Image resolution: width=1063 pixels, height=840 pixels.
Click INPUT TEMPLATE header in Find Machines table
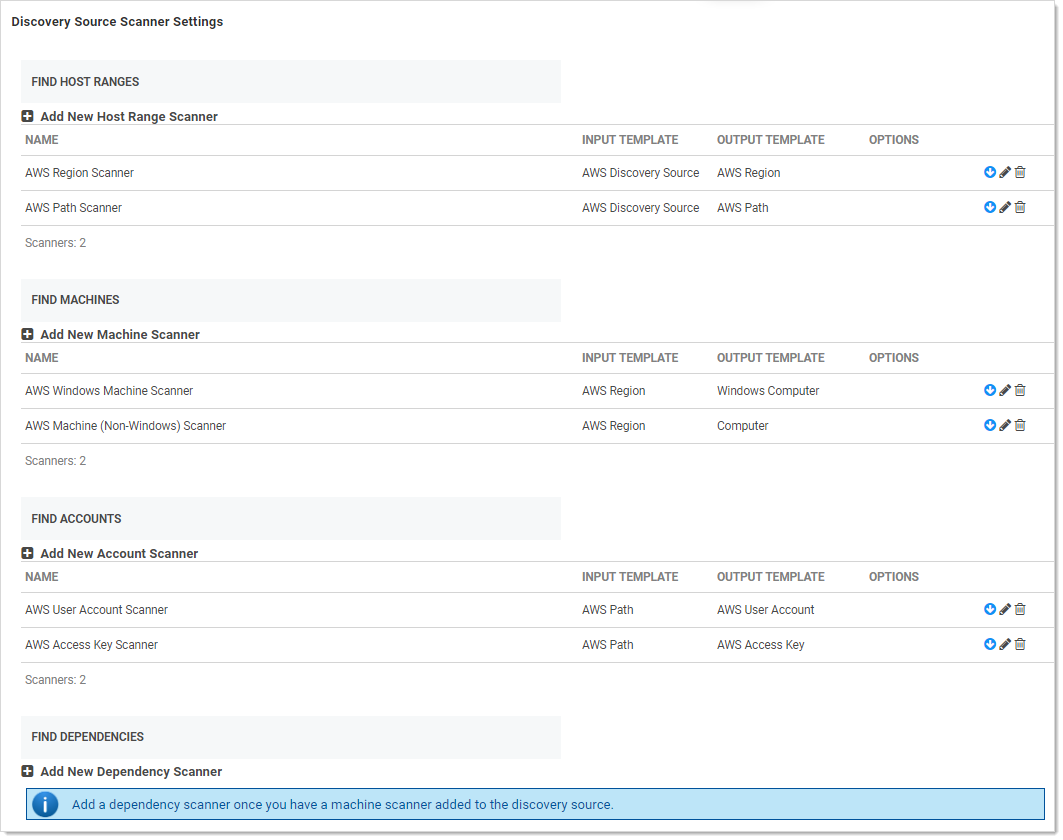(x=630, y=358)
